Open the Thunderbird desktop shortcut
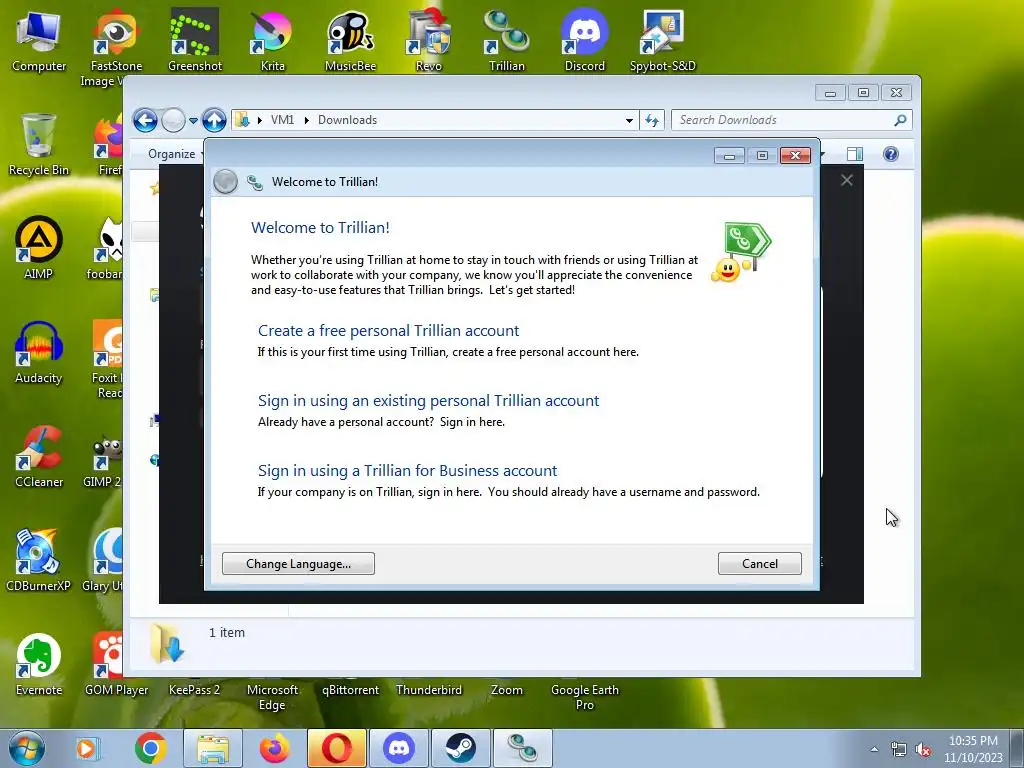1024x768 pixels. 428,690
